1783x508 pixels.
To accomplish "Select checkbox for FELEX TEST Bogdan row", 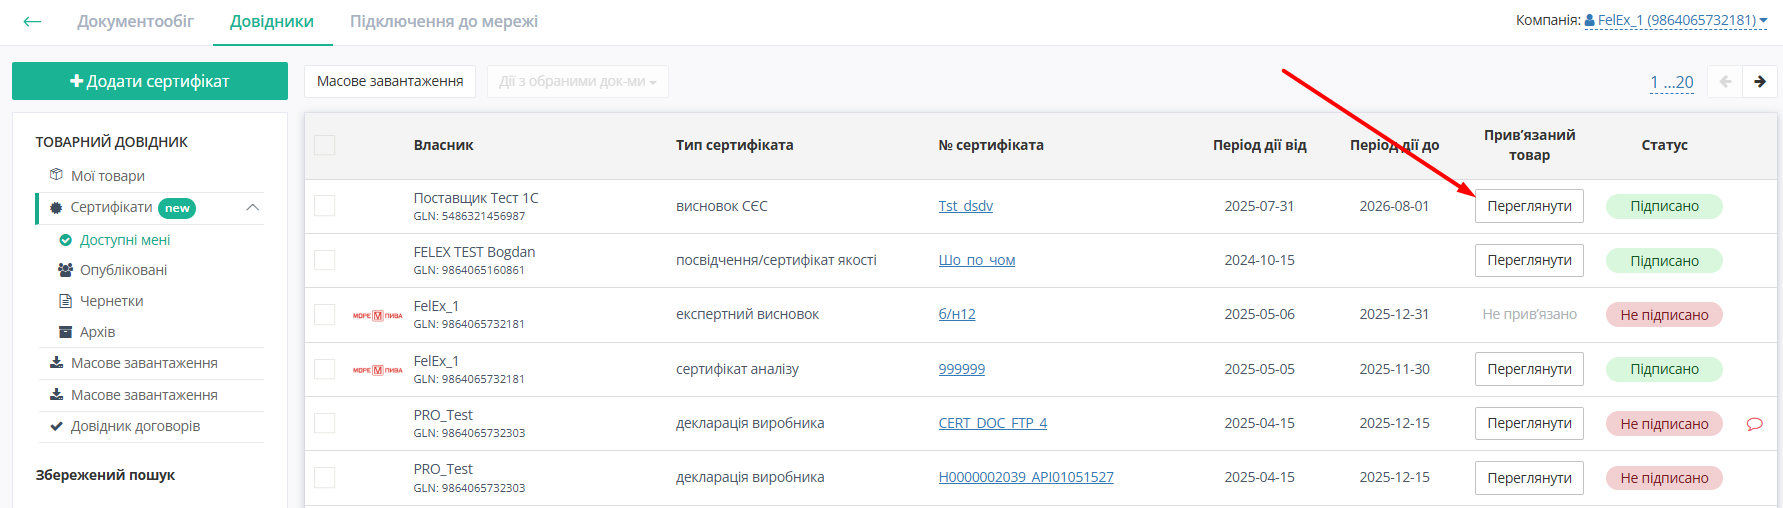I will (x=324, y=260).
